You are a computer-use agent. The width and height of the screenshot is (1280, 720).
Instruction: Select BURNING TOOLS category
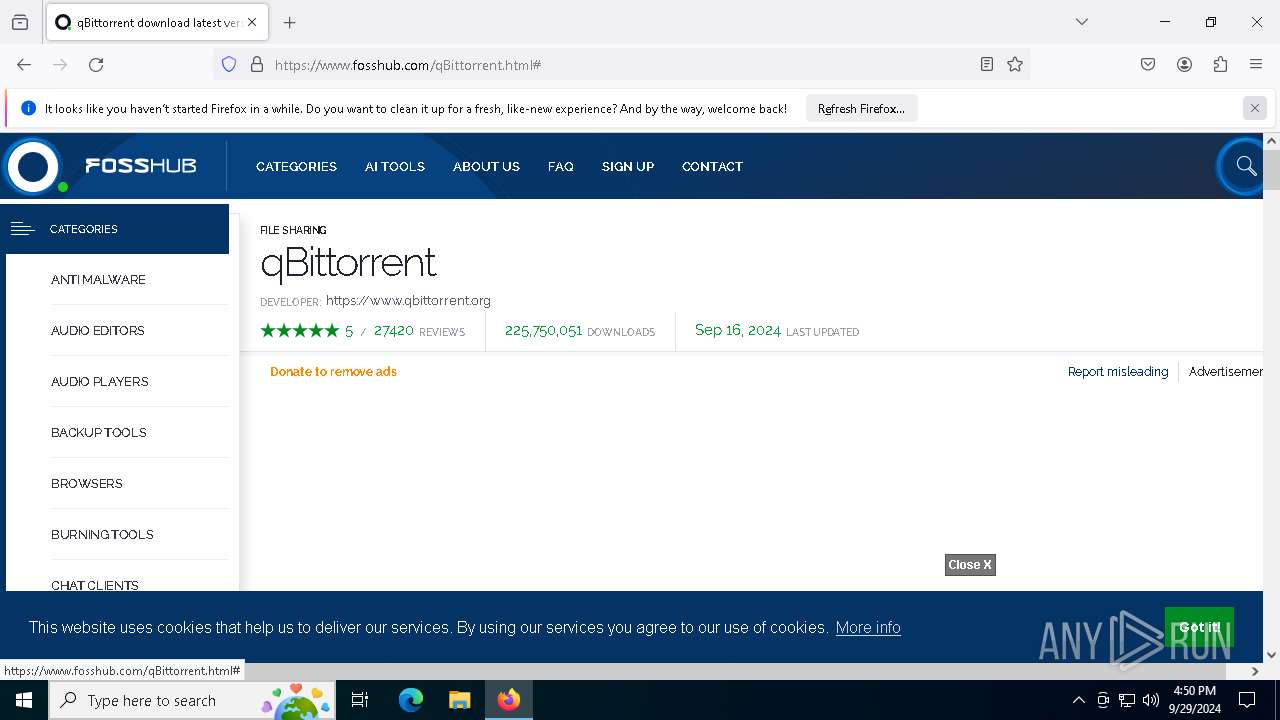pos(102,535)
